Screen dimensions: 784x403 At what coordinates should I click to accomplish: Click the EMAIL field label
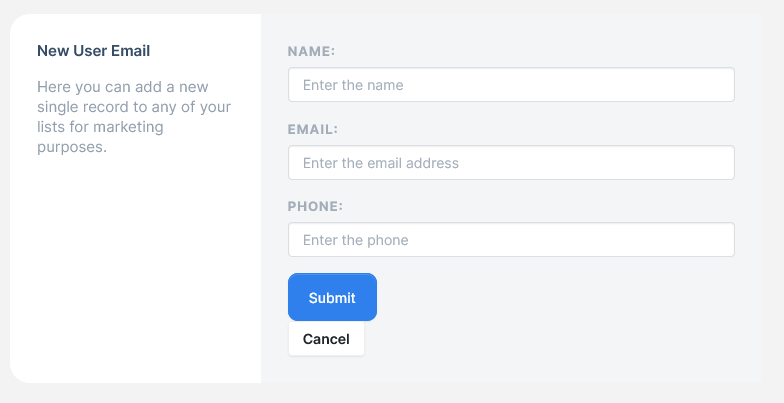click(313, 129)
